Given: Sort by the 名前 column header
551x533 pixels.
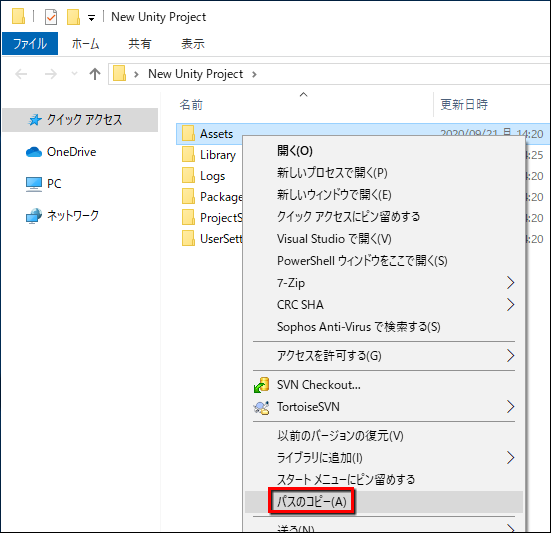Looking at the screenshot, I should pyautogui.click(x=191, y=105).
